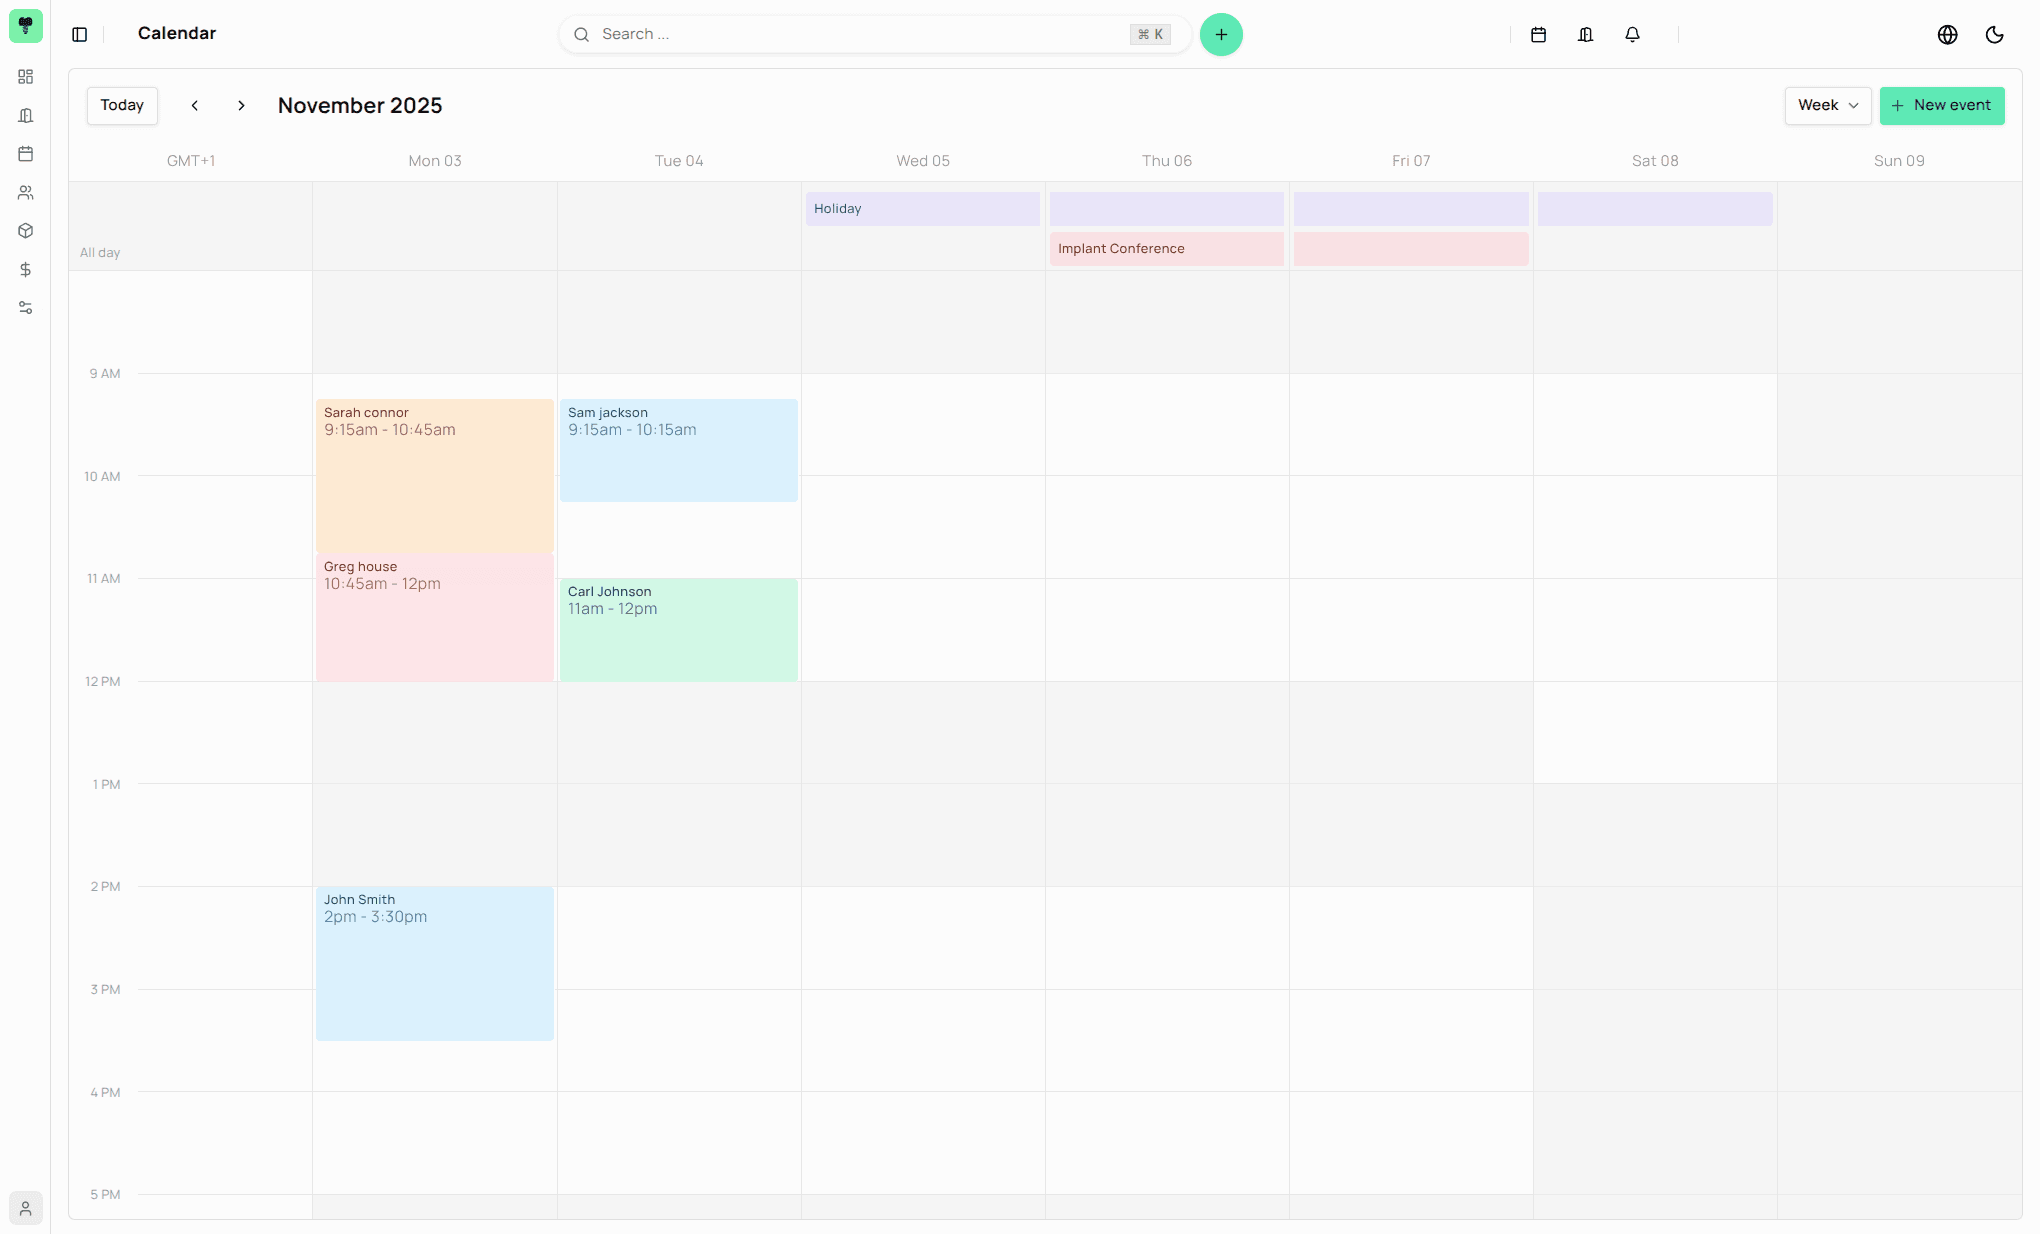The width and height of the screenshot is (2040, 1234).
Task: Quick-add with the green plus button
Action: (x=1221, y=34)
